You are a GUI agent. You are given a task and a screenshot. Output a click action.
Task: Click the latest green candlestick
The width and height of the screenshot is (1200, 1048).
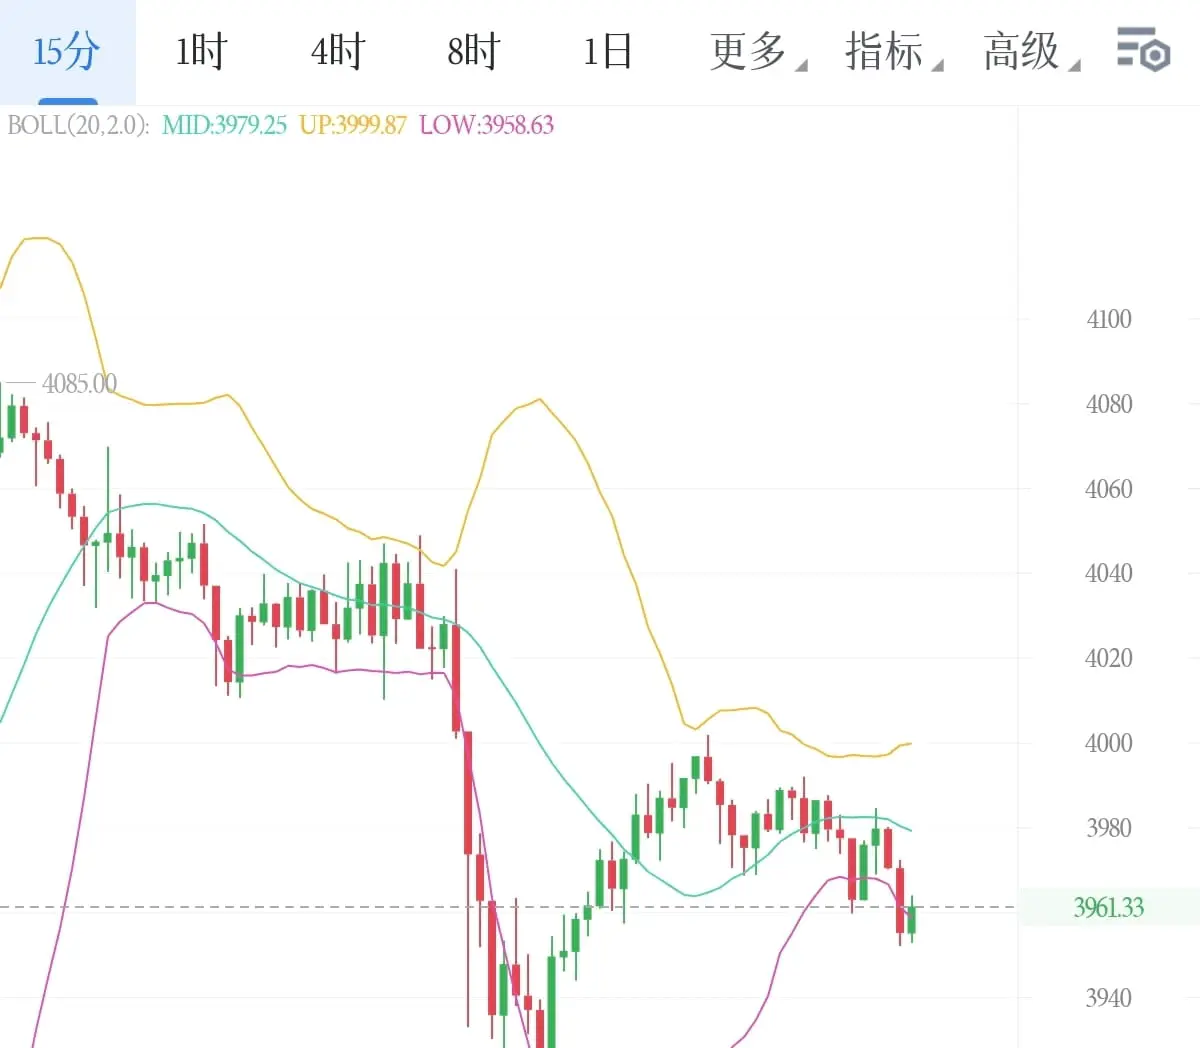tap(912, 919)
